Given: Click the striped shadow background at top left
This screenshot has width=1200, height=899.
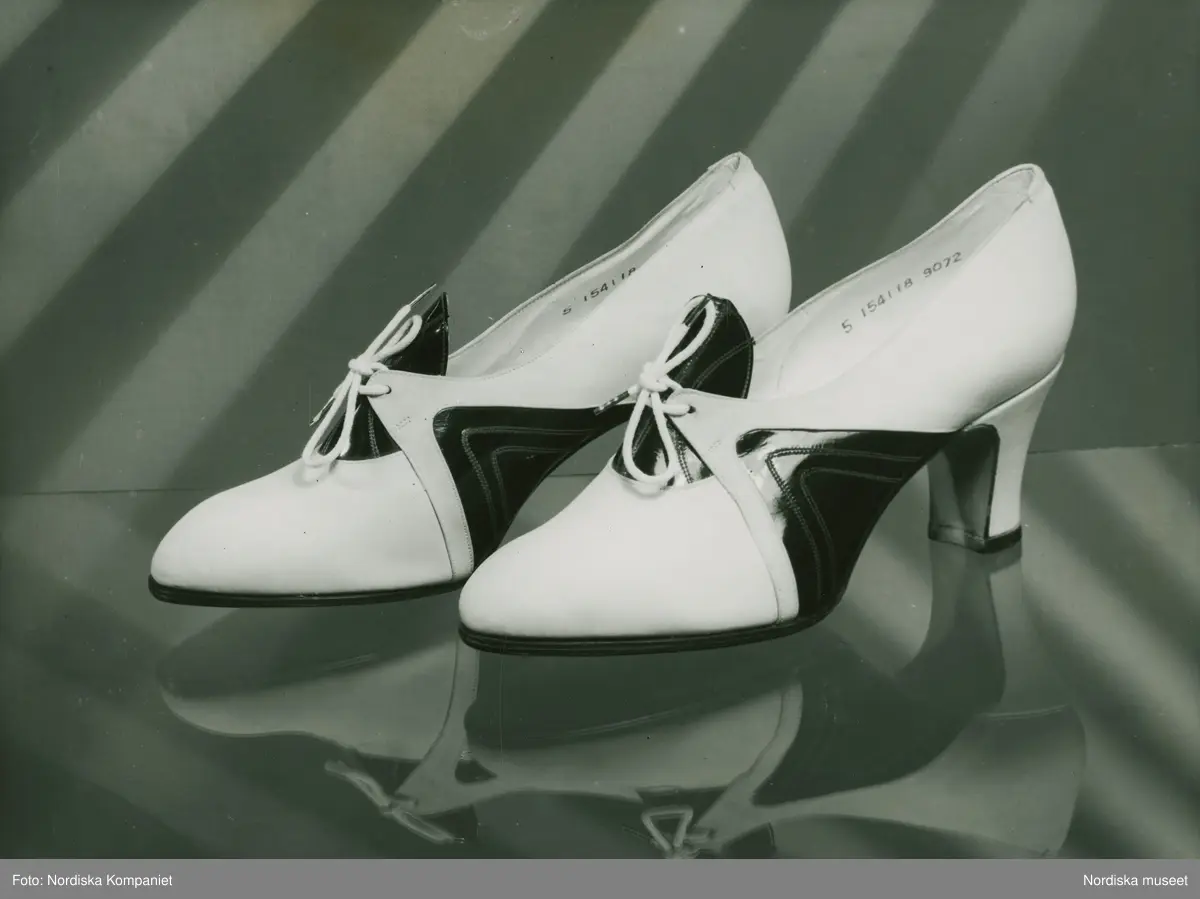Looking at the screenshot, I should point(150,150).
